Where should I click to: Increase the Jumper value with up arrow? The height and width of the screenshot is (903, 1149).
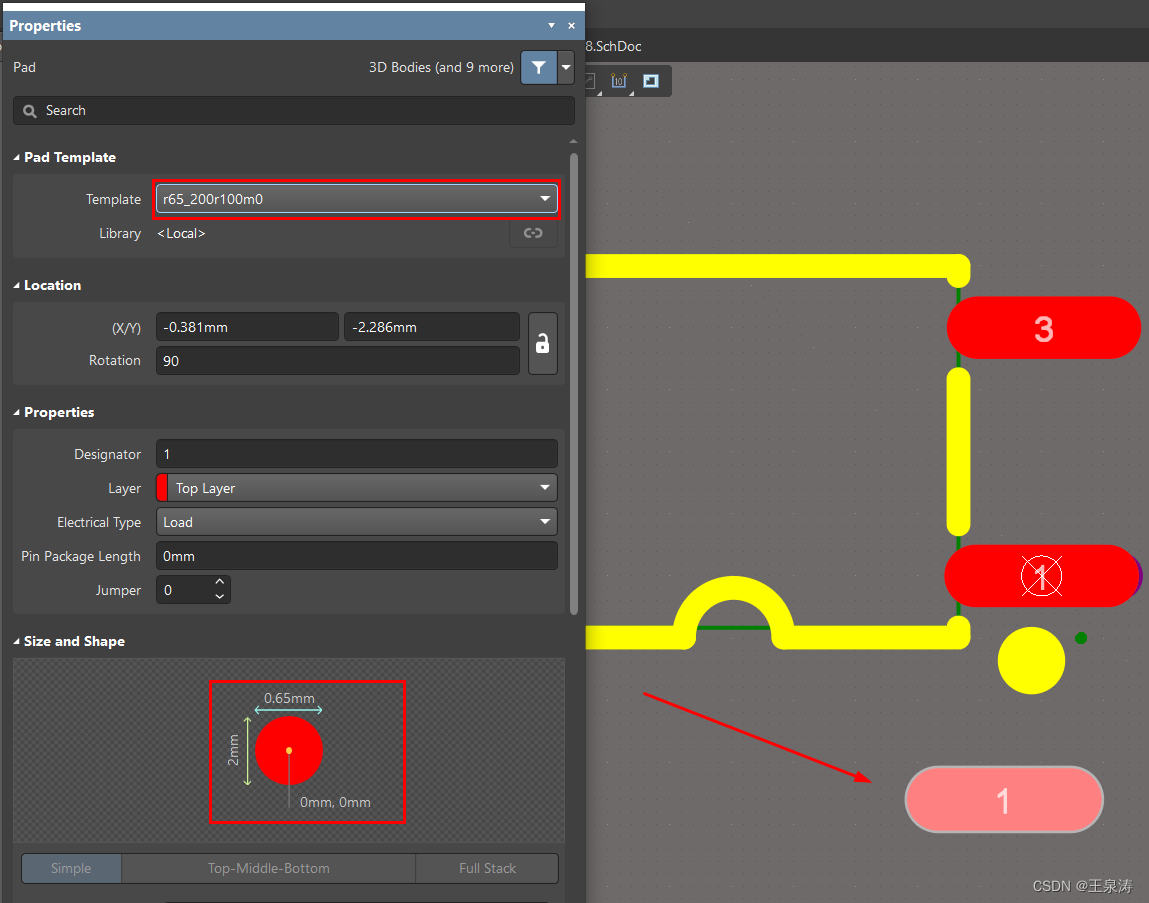219,582
